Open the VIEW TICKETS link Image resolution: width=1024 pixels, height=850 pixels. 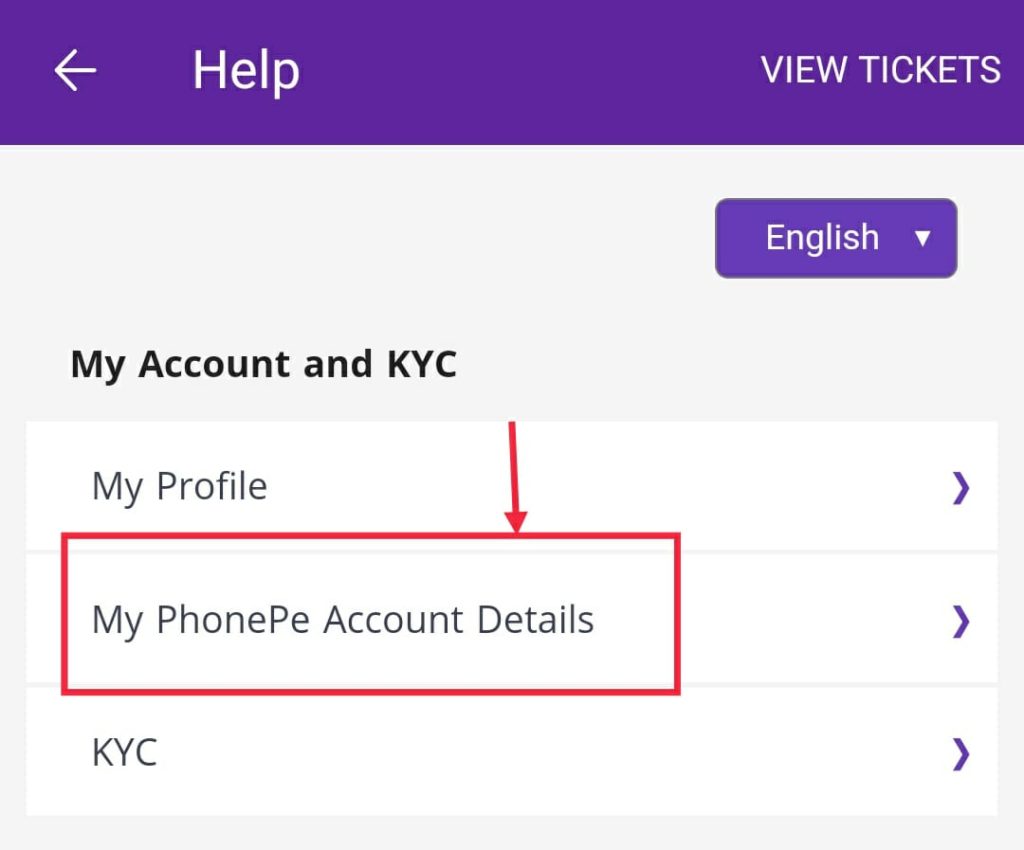[880, 70]
